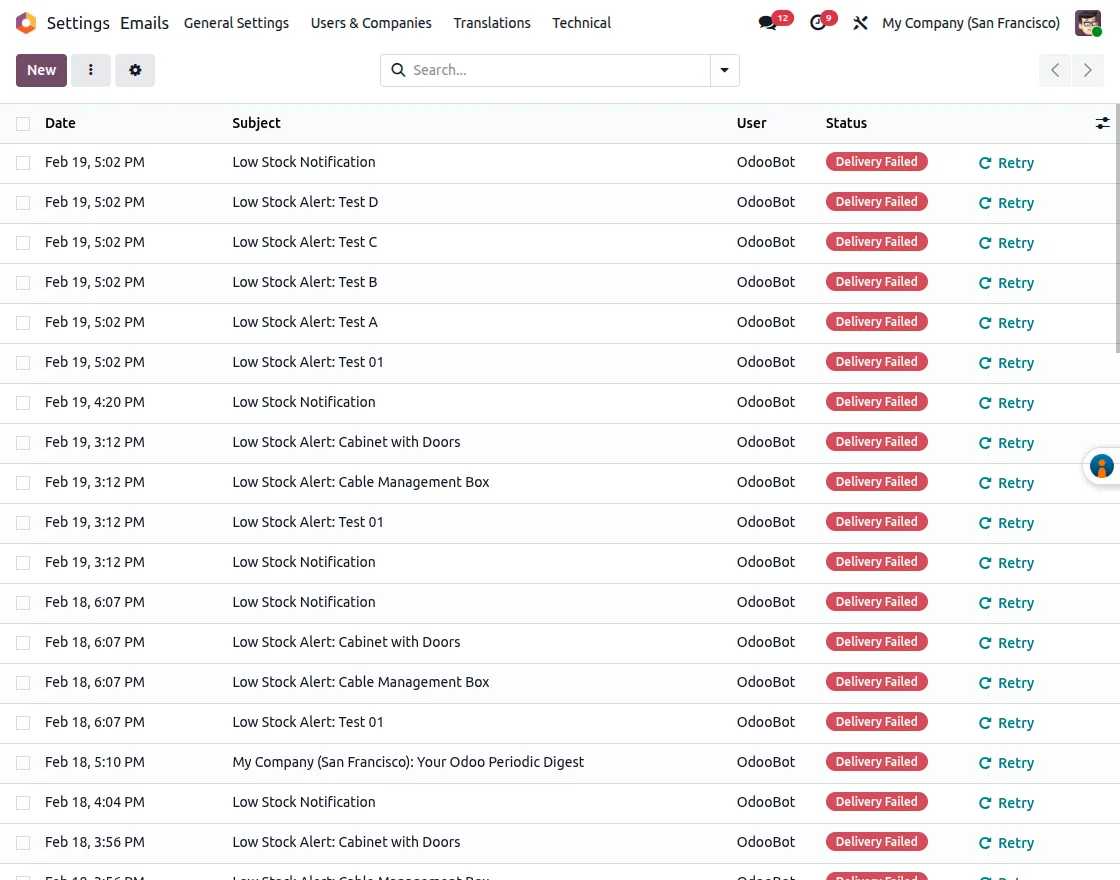The width and height of the screenshot is (1120, 880).
Task: Open the Translations menu
Action: (492, 23)
